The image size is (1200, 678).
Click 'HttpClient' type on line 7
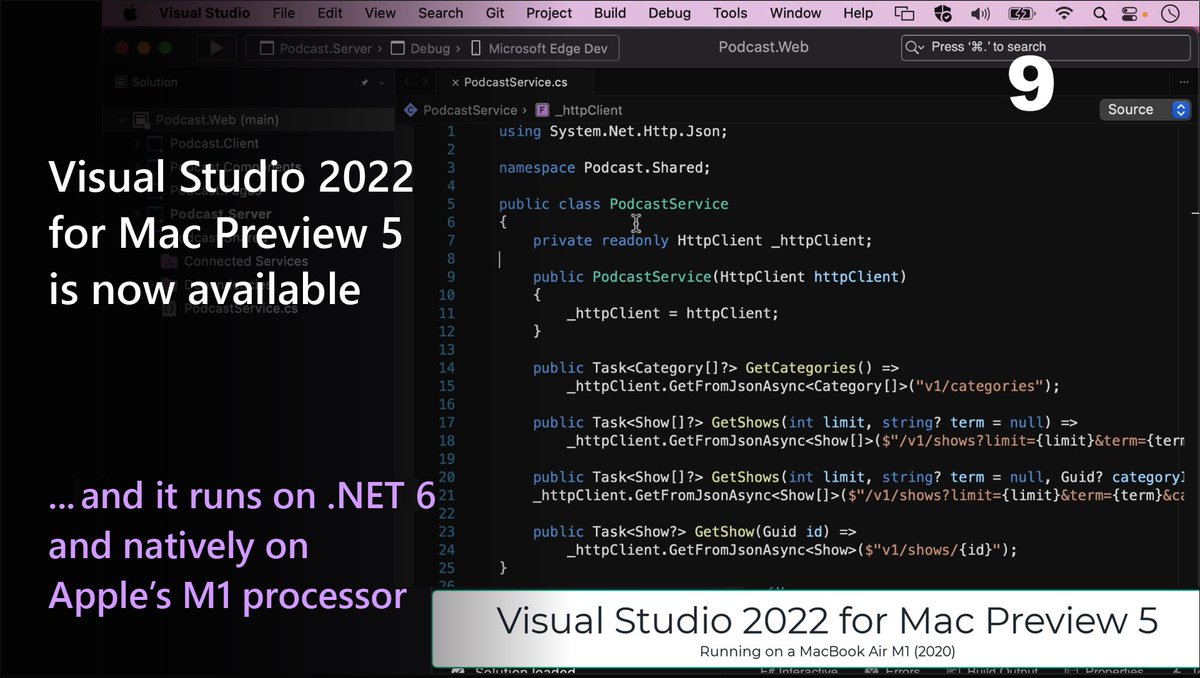click(719, 240)
